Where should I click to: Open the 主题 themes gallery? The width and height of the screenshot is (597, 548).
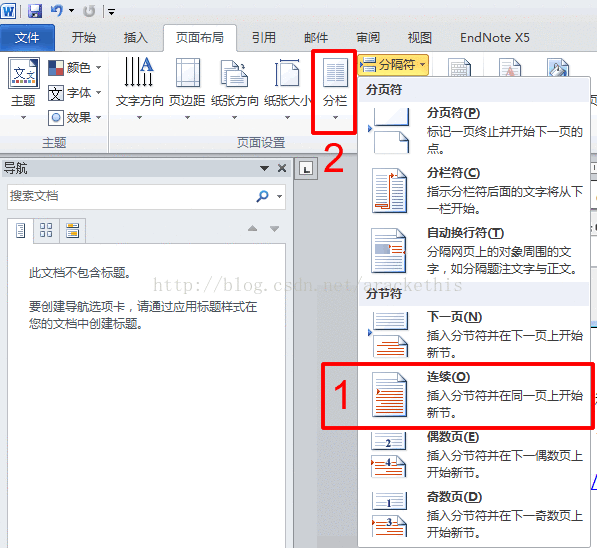(23, 88)
